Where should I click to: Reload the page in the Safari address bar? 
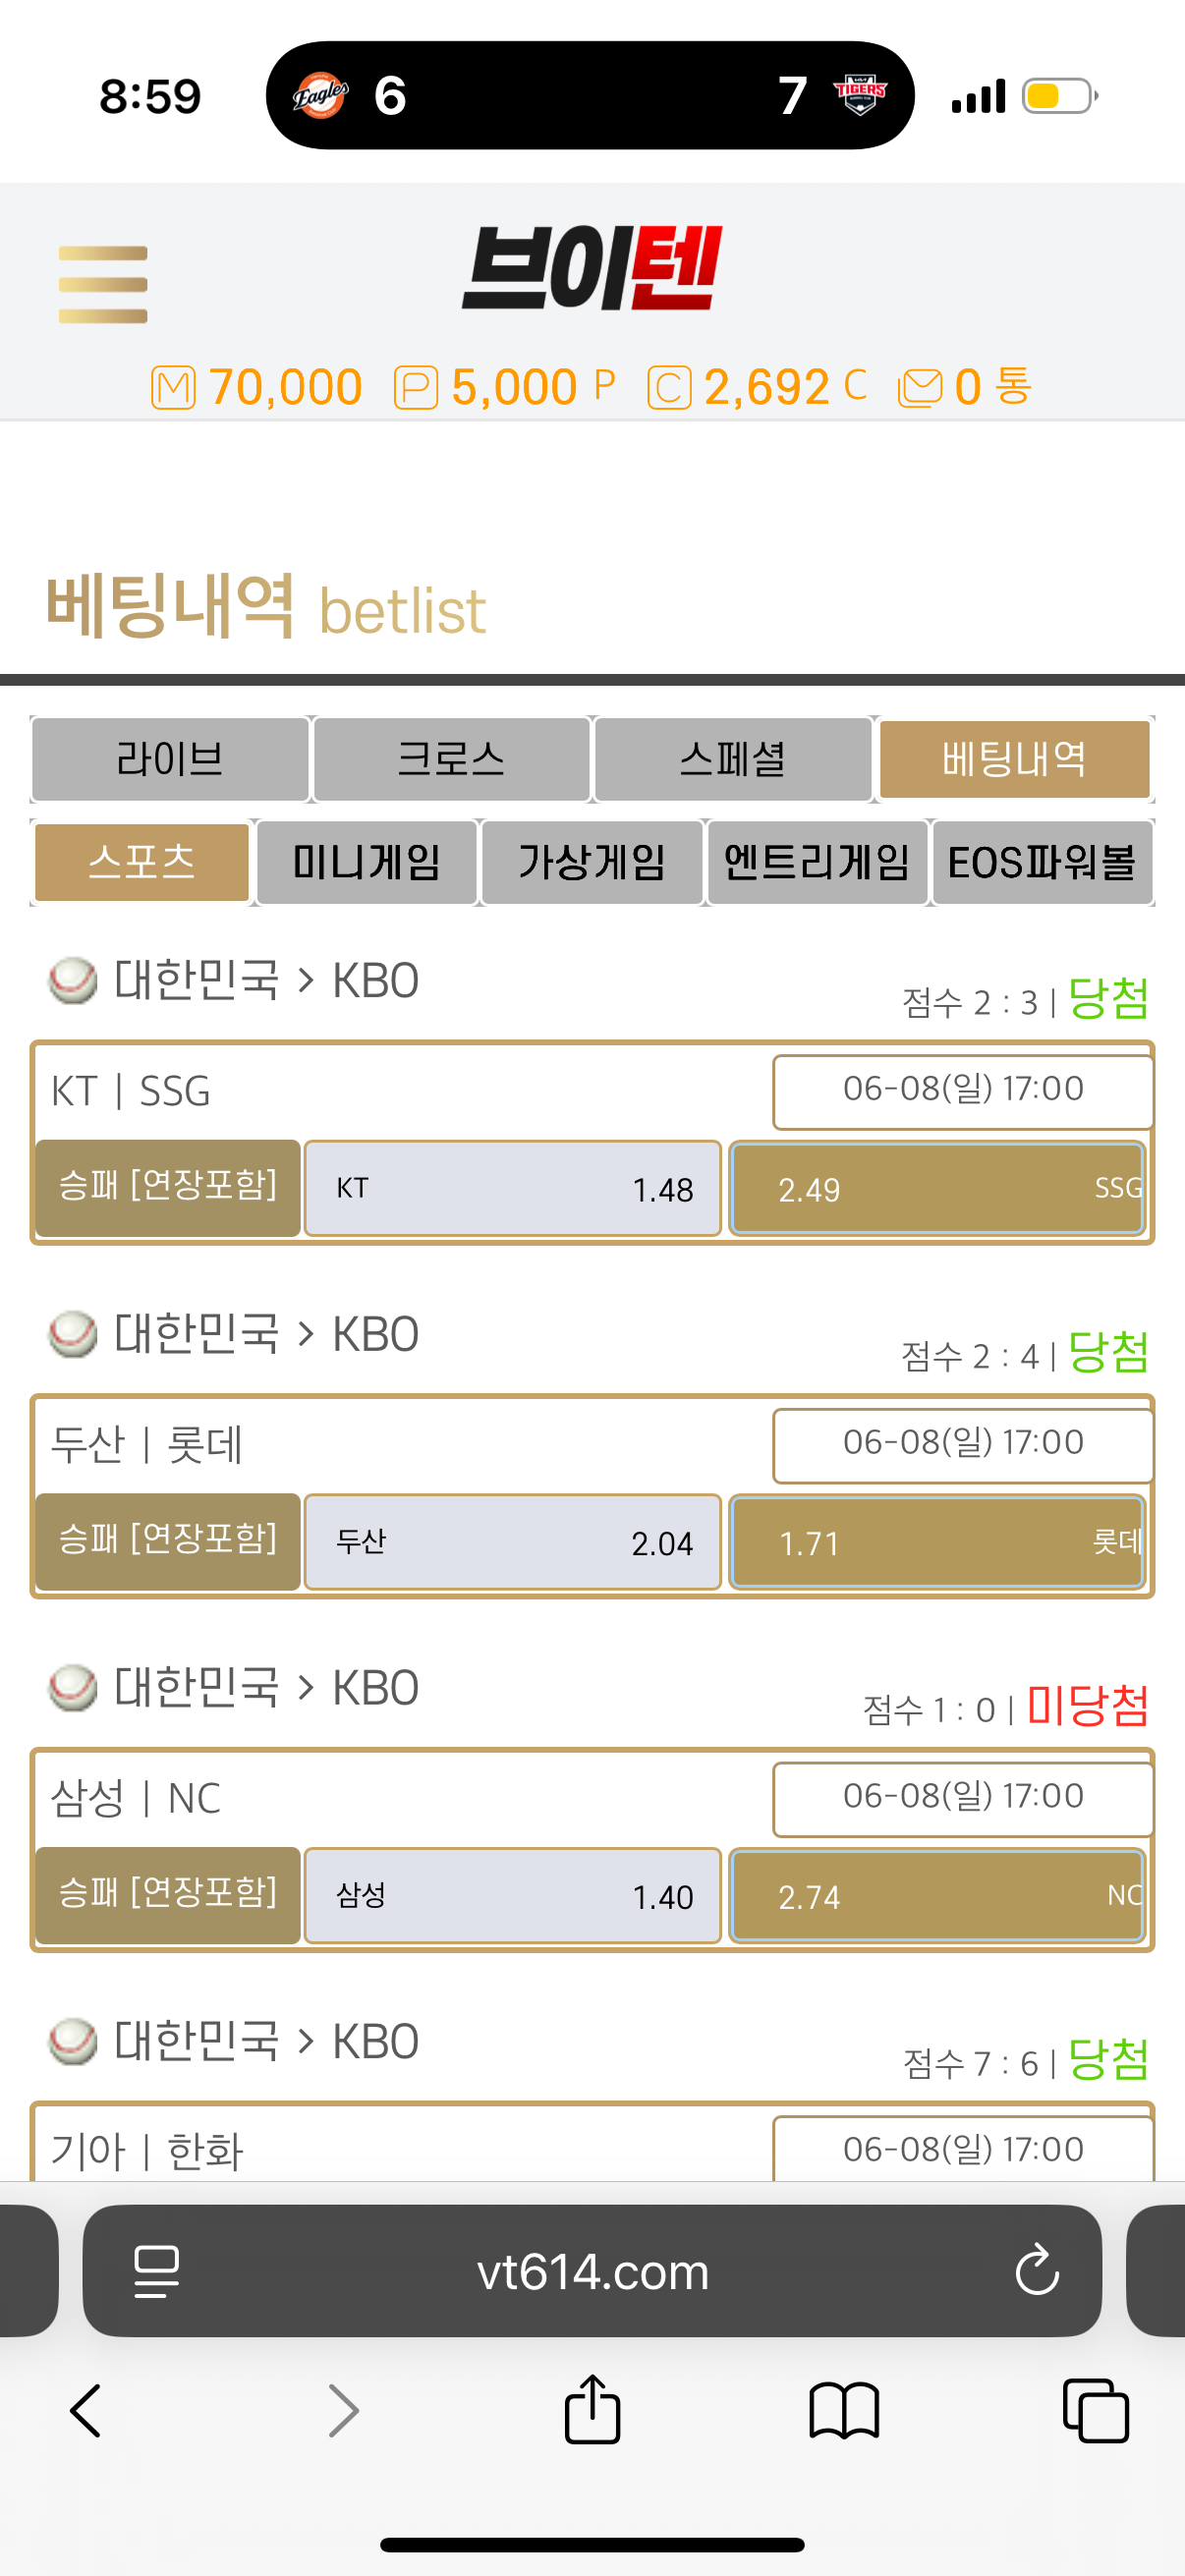(x=1036, y=2270)
